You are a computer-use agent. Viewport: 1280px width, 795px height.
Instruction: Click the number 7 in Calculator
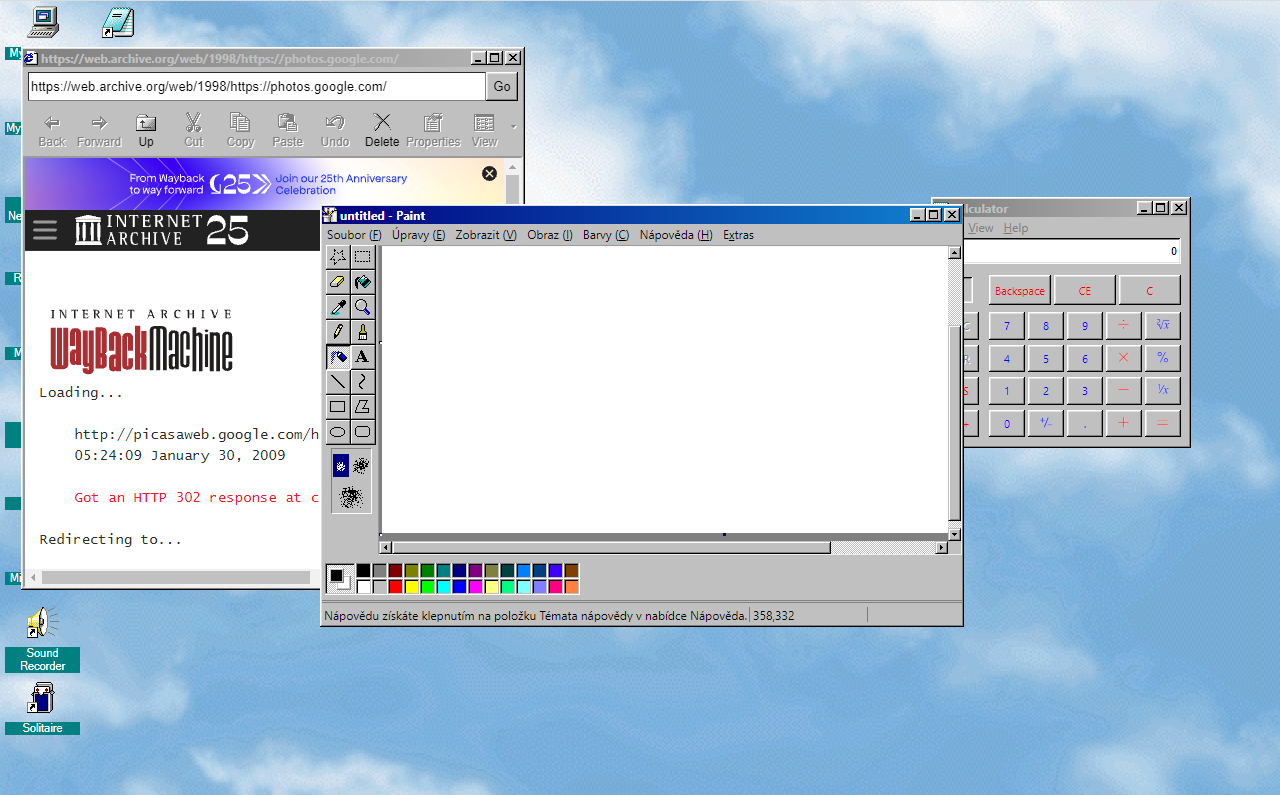(x=1007, y=326)
